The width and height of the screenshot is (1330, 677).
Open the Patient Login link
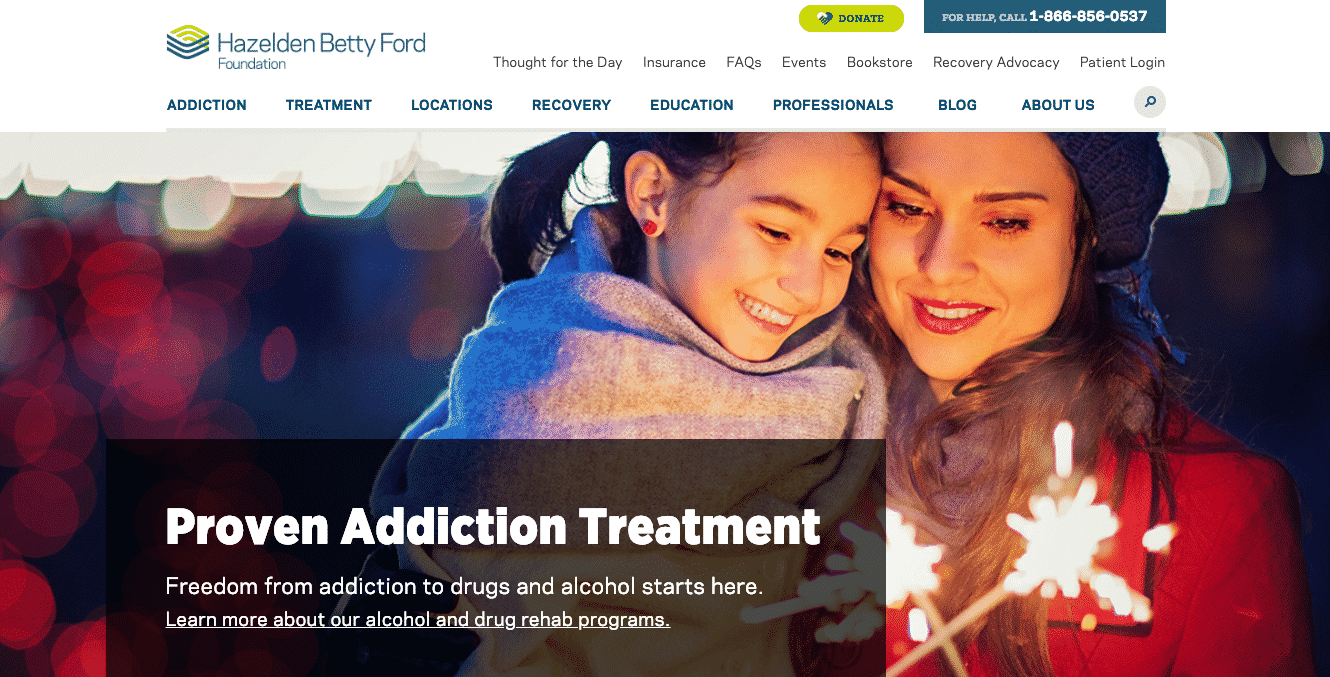(x=1122, y=62)
